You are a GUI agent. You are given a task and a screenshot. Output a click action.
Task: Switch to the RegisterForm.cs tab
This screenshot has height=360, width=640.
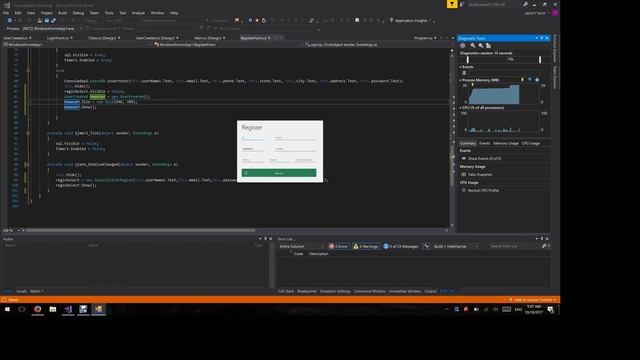click(253, 38)
